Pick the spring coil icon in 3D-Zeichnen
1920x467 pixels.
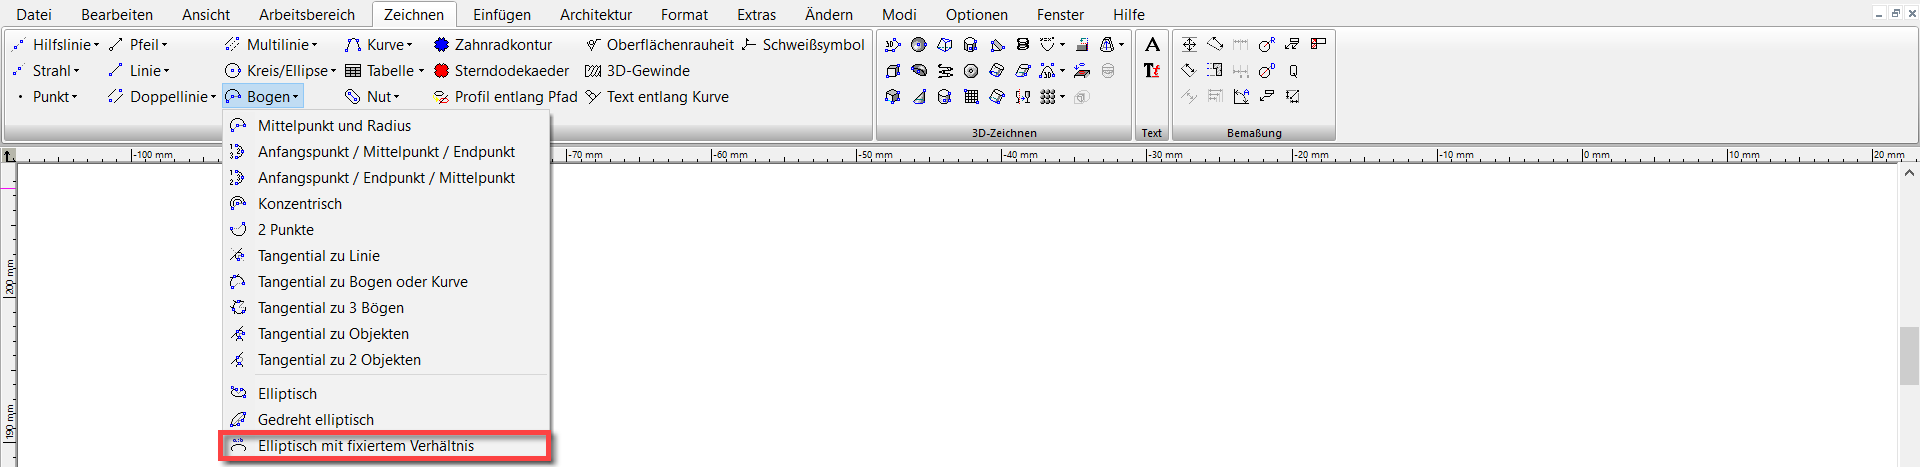click(1022, 45)
